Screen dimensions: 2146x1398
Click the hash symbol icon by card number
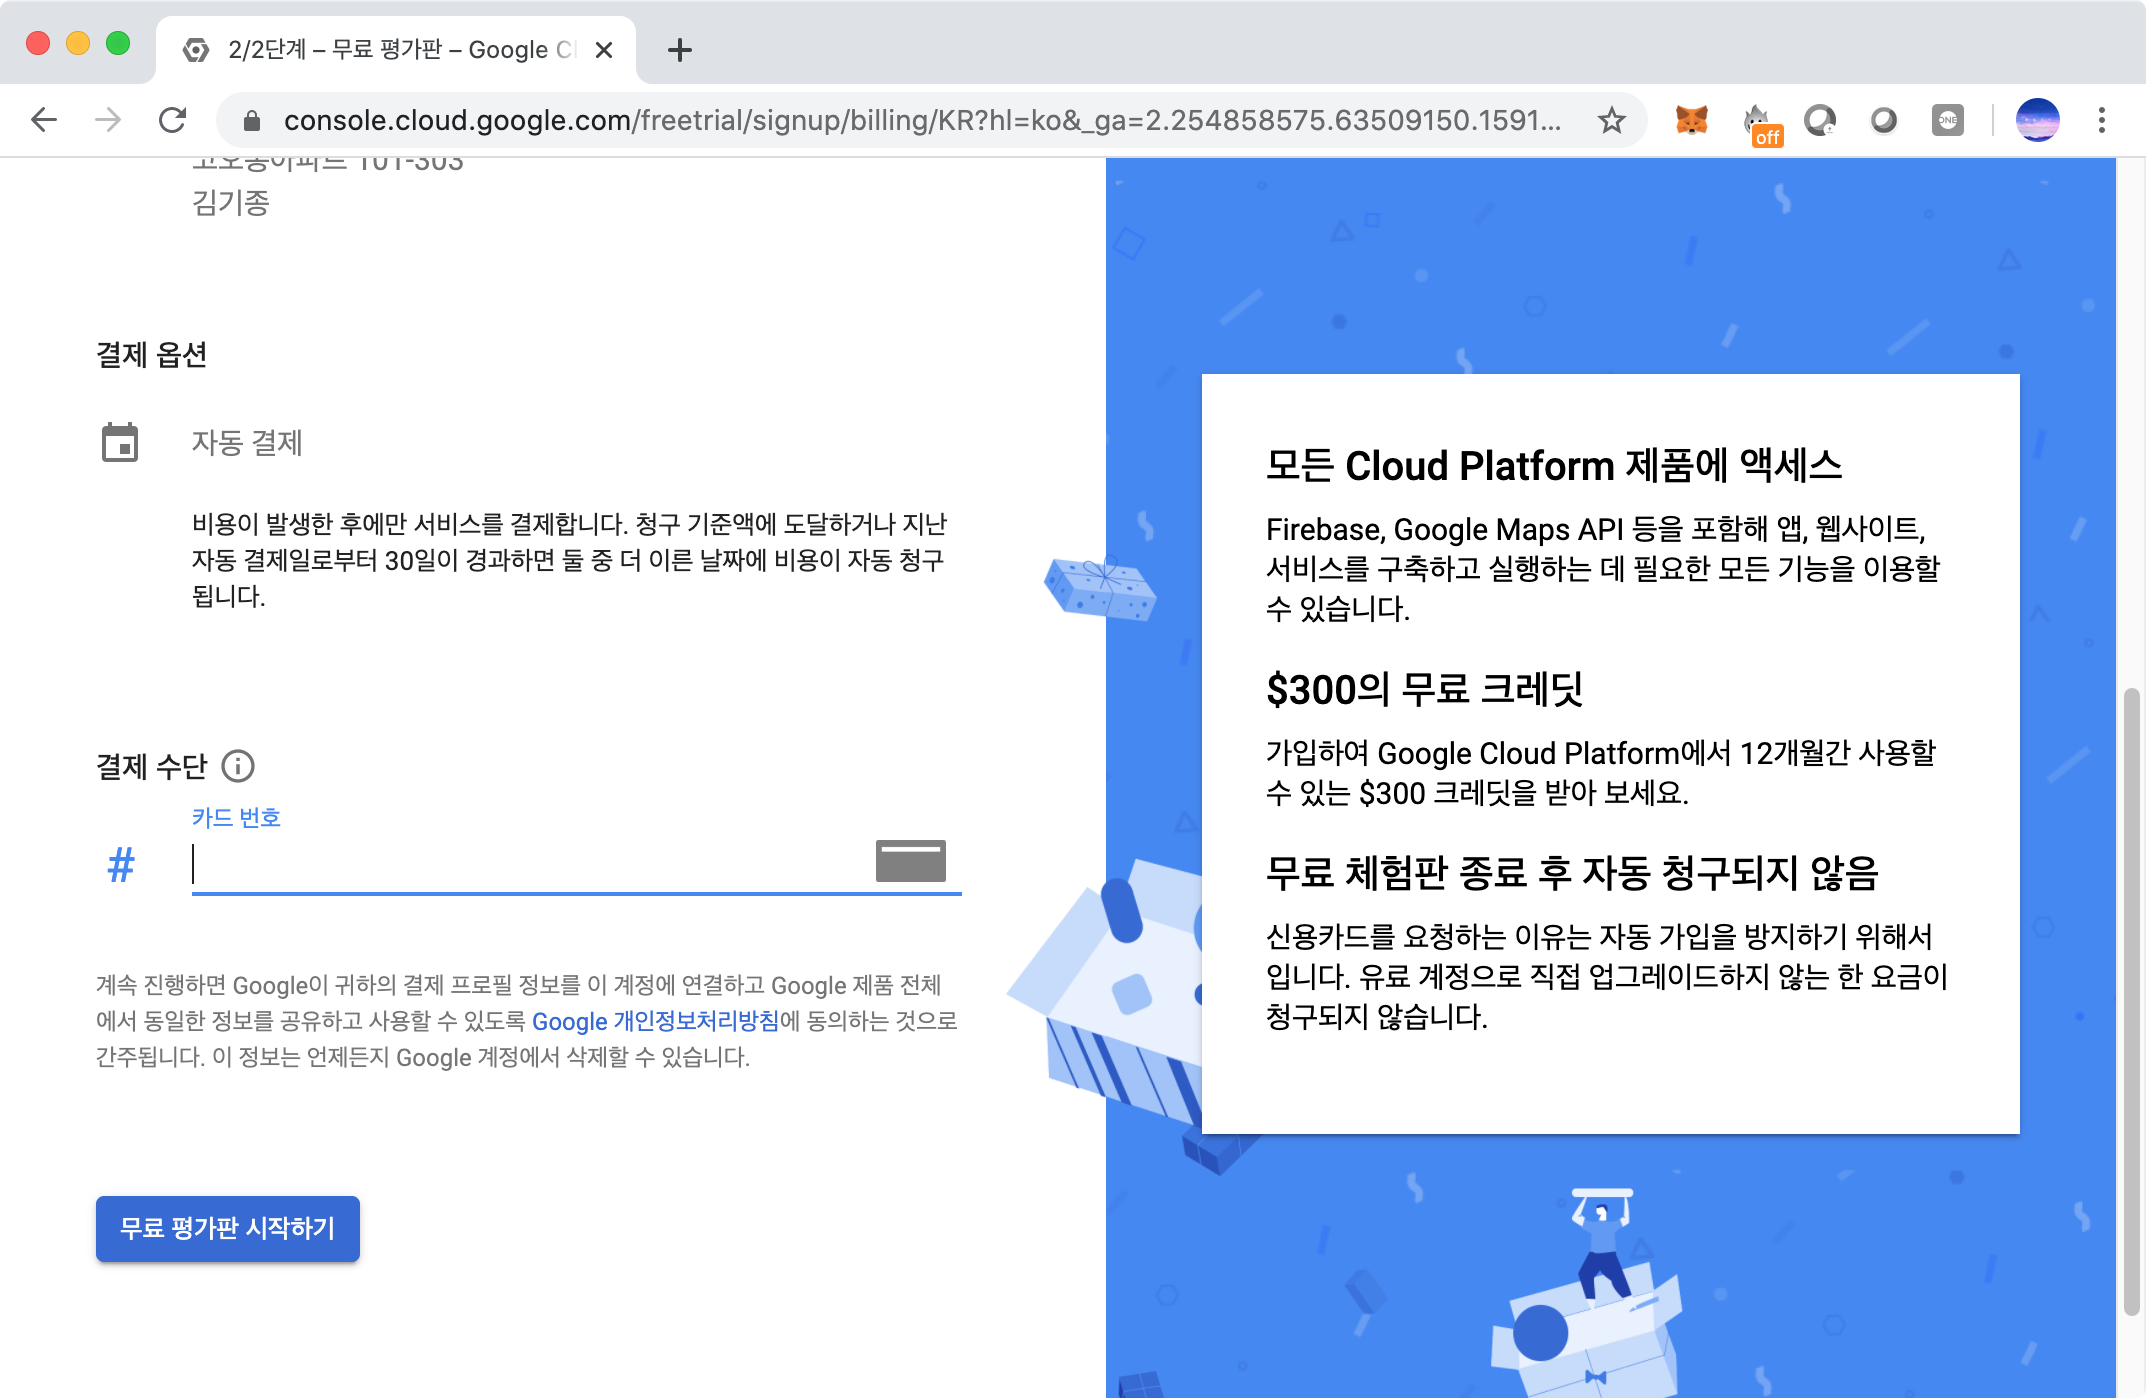pos(121,865)
